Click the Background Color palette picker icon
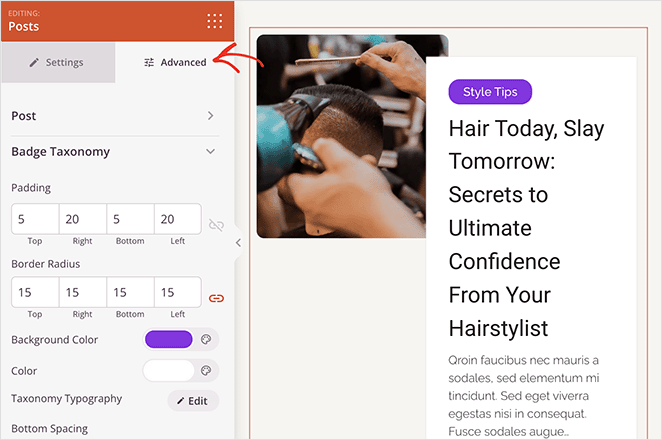Screen dimensions: 662x440 tap(207, 340)
